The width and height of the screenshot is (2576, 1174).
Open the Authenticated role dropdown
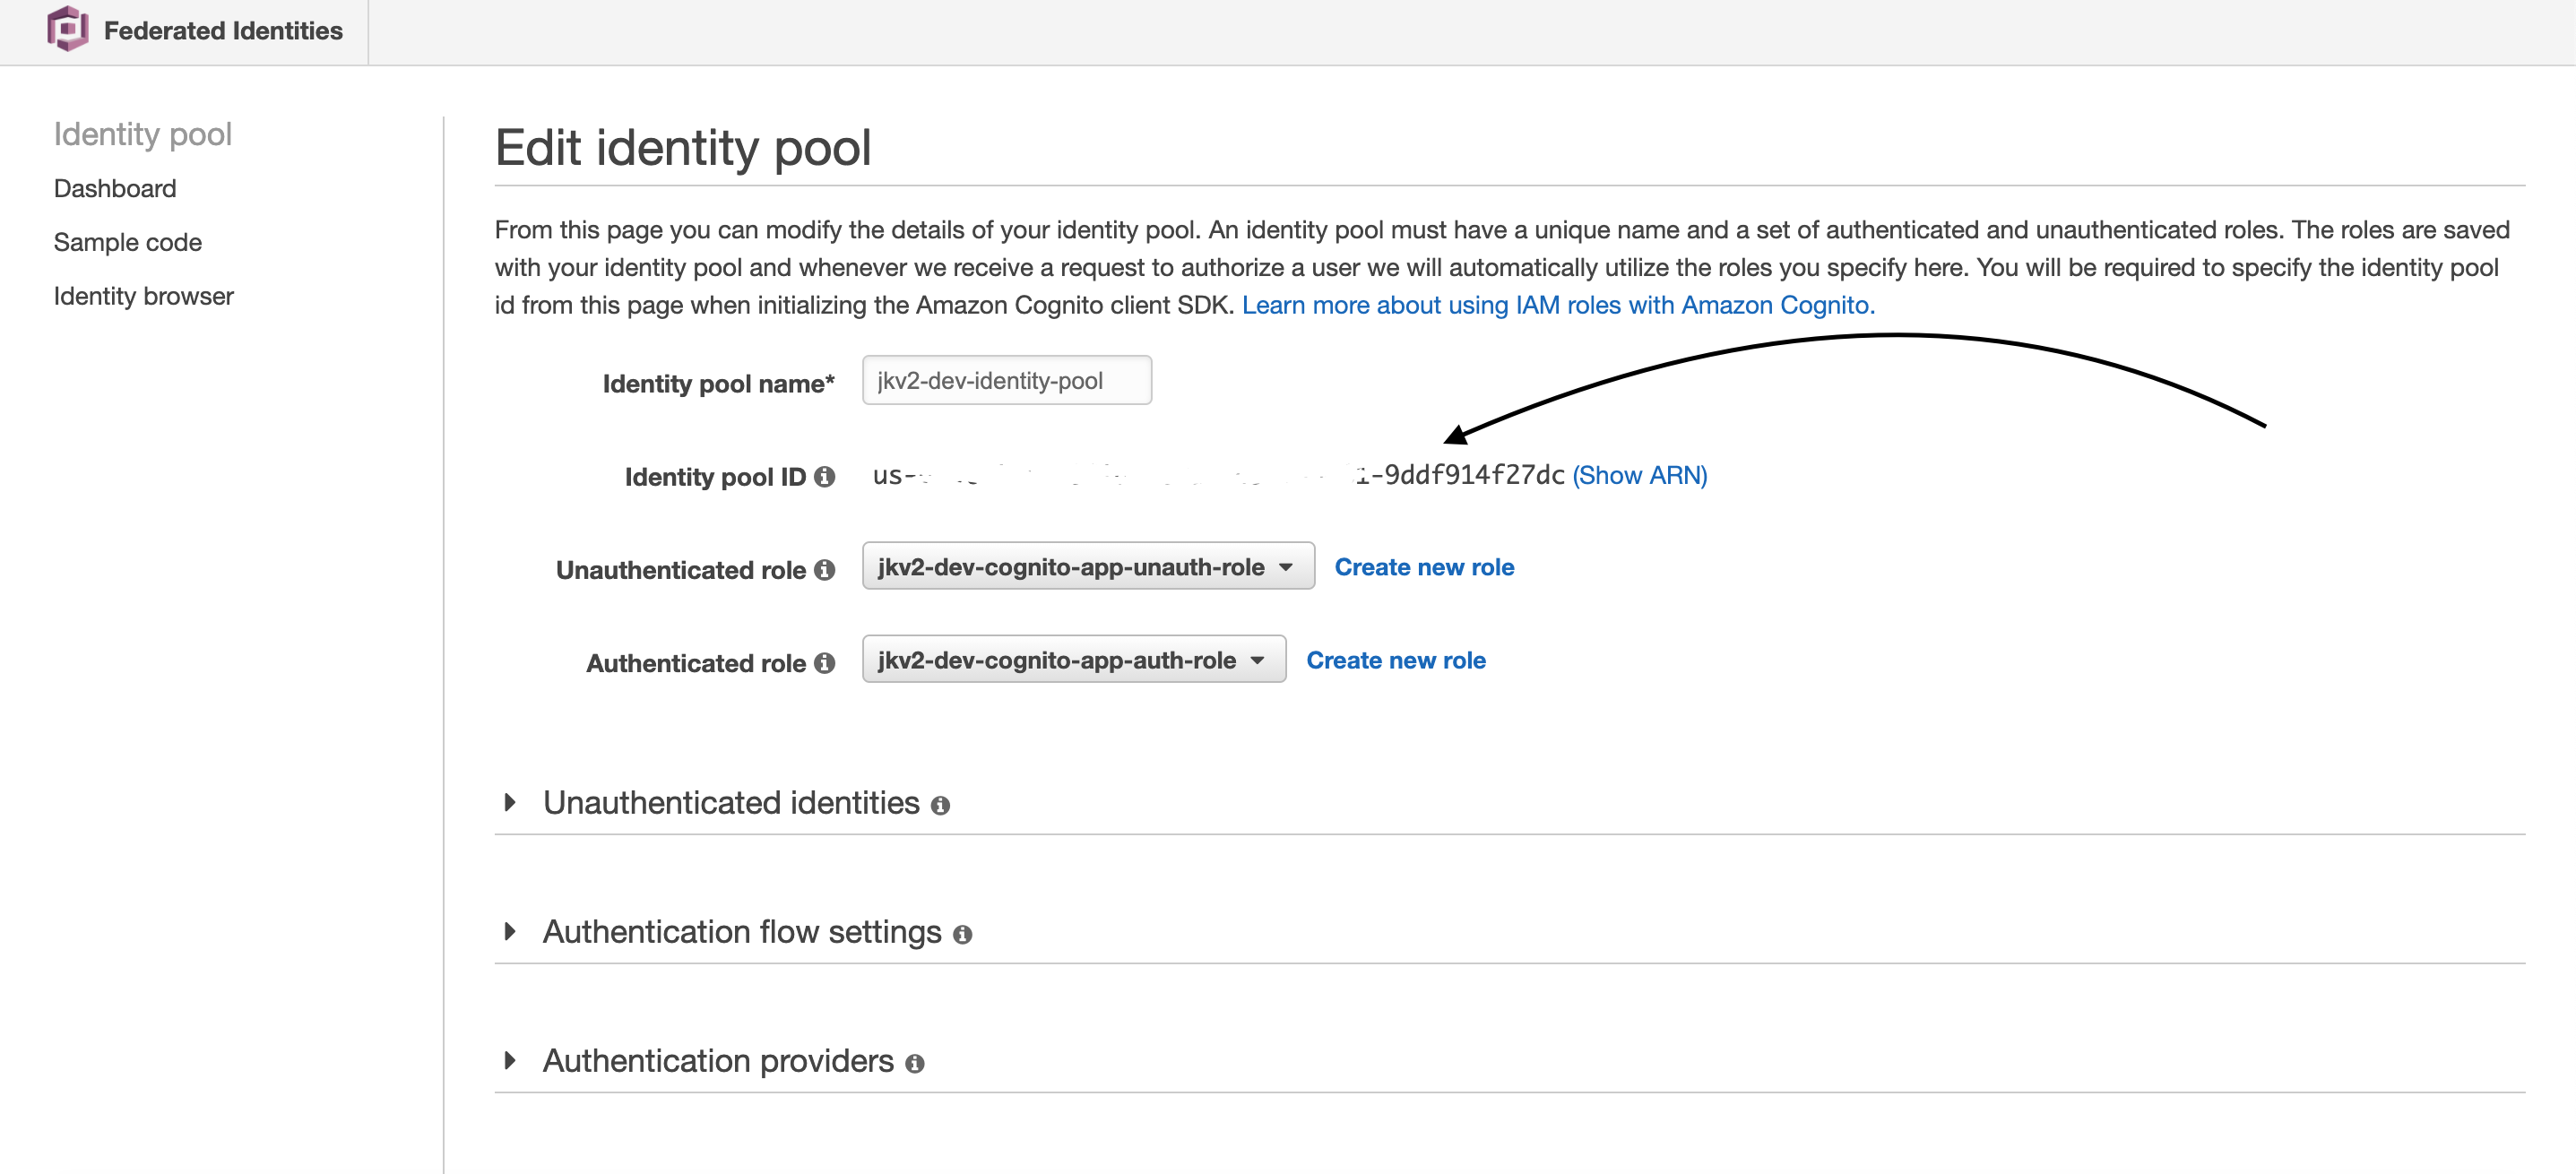pos(1073,660)
